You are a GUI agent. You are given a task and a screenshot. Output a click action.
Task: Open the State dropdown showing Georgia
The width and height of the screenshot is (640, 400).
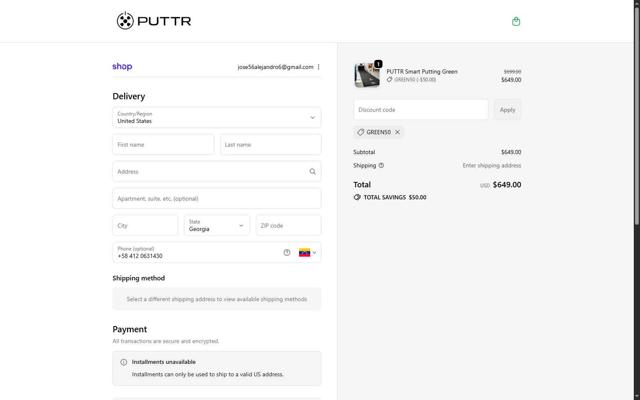[217, 226]
